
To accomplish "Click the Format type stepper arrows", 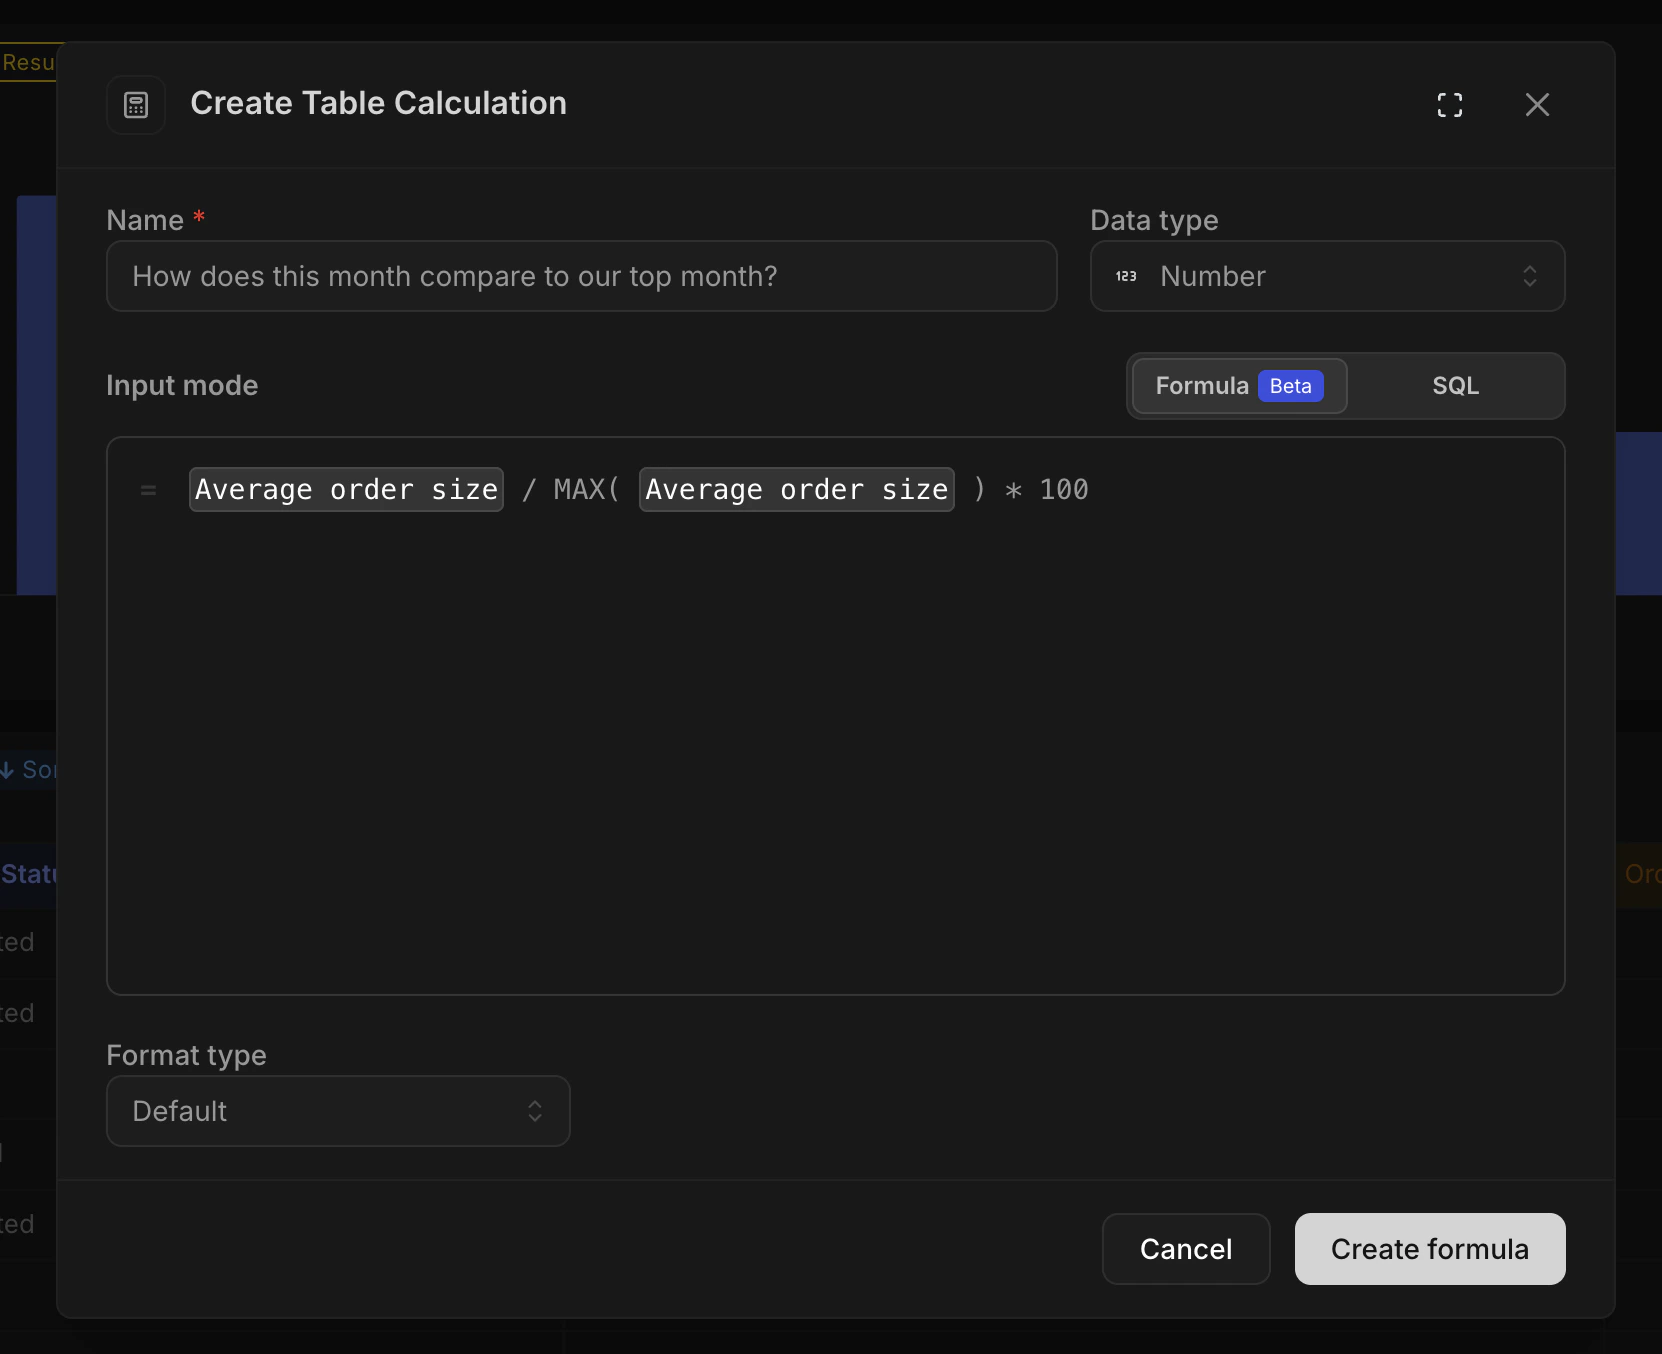I will point(536,1111).
